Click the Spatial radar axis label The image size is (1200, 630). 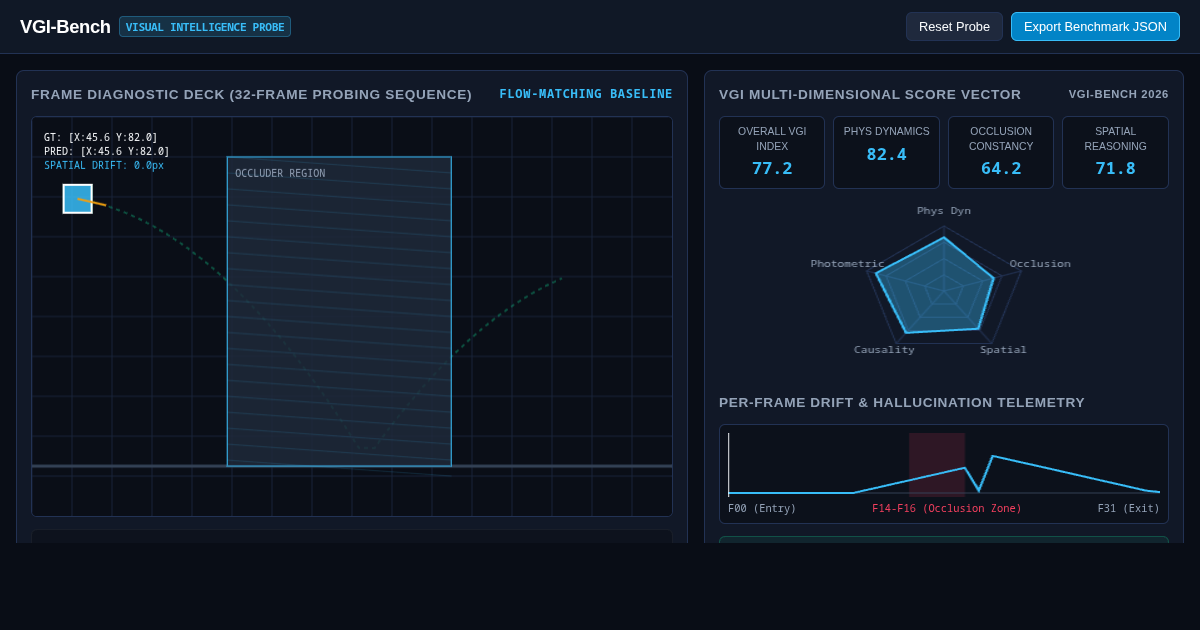coord(1003,350)
